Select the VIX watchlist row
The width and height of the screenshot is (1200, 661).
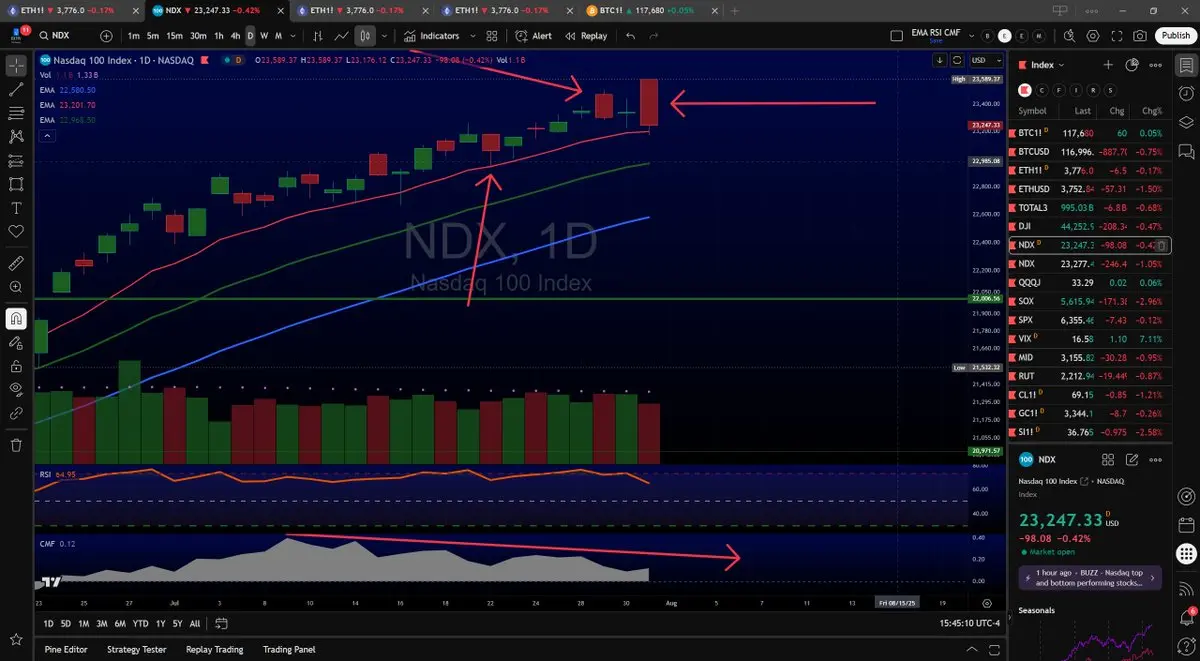pos(1091,338)
